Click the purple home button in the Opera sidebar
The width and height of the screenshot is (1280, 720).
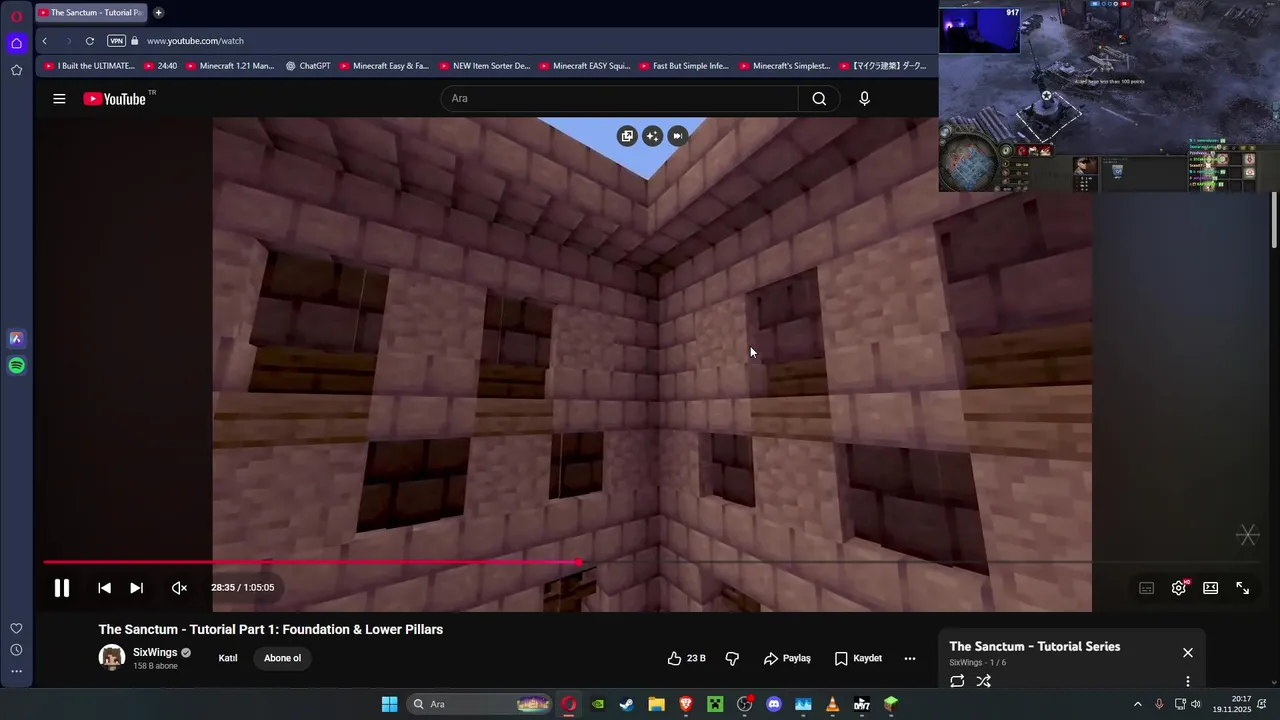(x=16, y=43)
